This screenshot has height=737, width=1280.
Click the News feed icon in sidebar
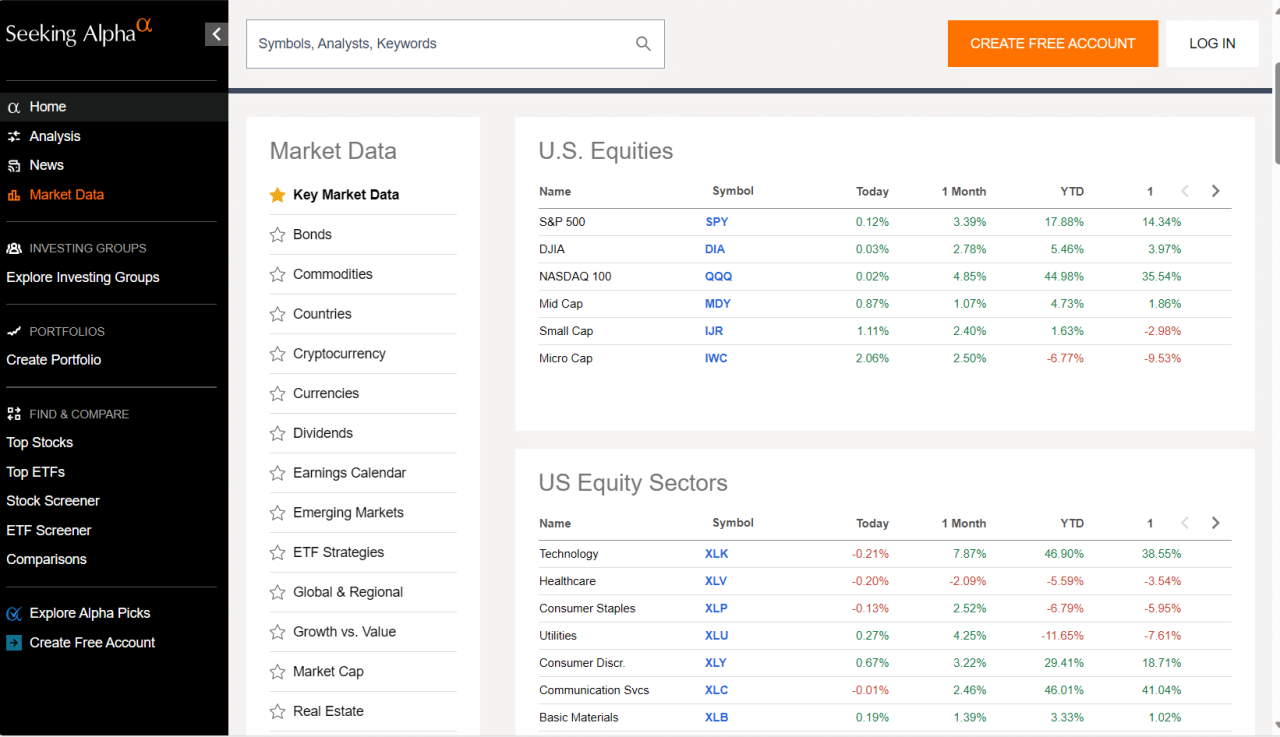(14, 165)
